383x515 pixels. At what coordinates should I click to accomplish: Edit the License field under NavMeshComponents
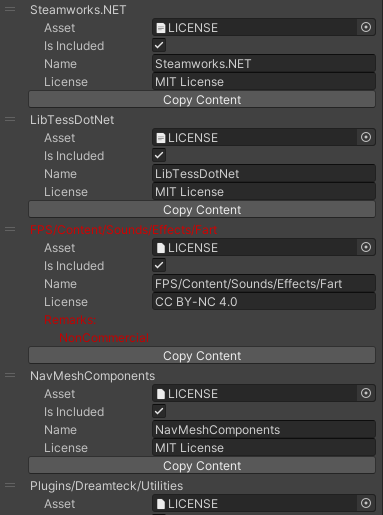pyautogui.click(x=264, y=448)
